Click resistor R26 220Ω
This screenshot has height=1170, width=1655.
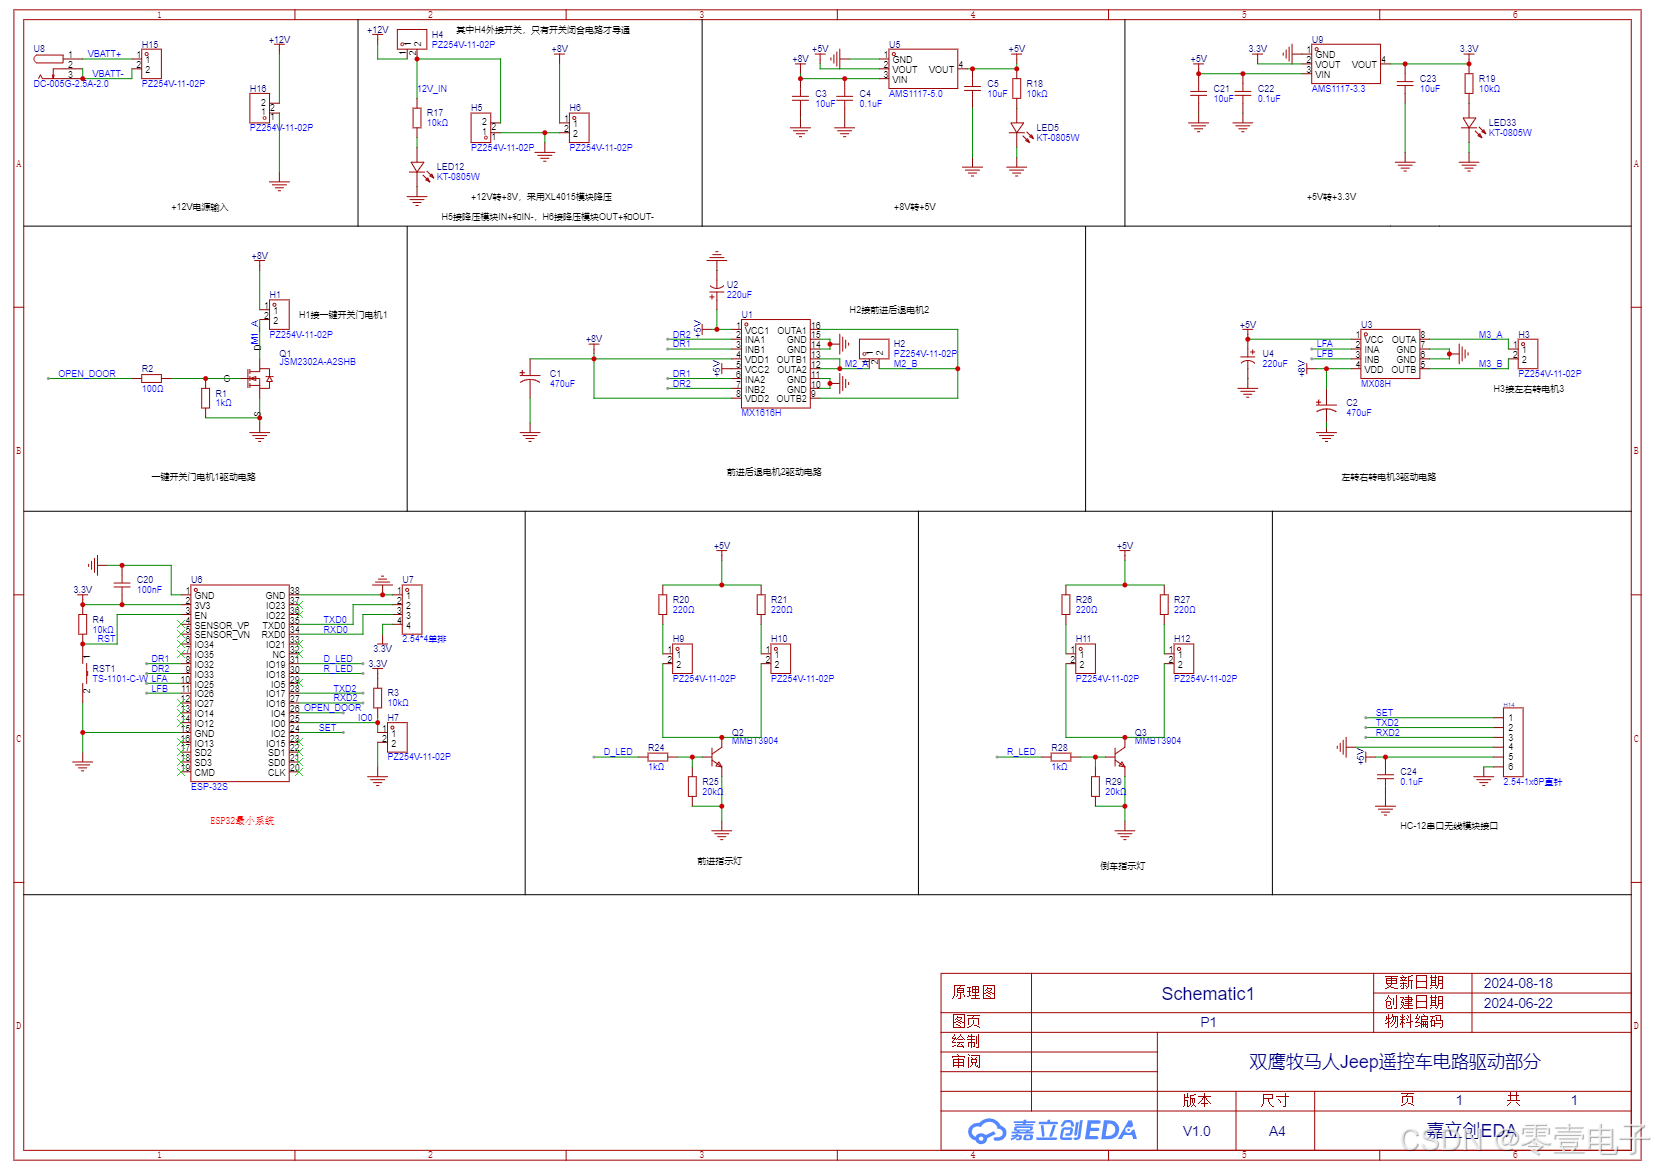(x=1066, y=604)
